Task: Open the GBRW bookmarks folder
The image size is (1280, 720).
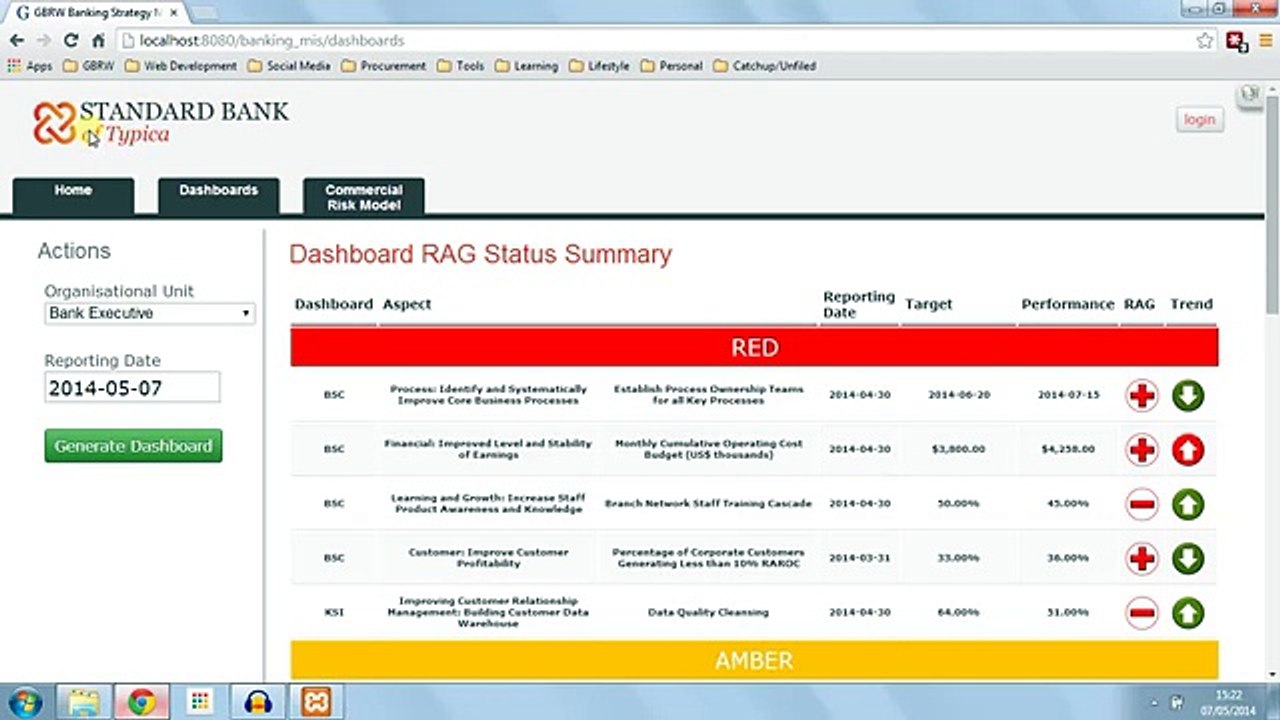Action: coord(88,66)
